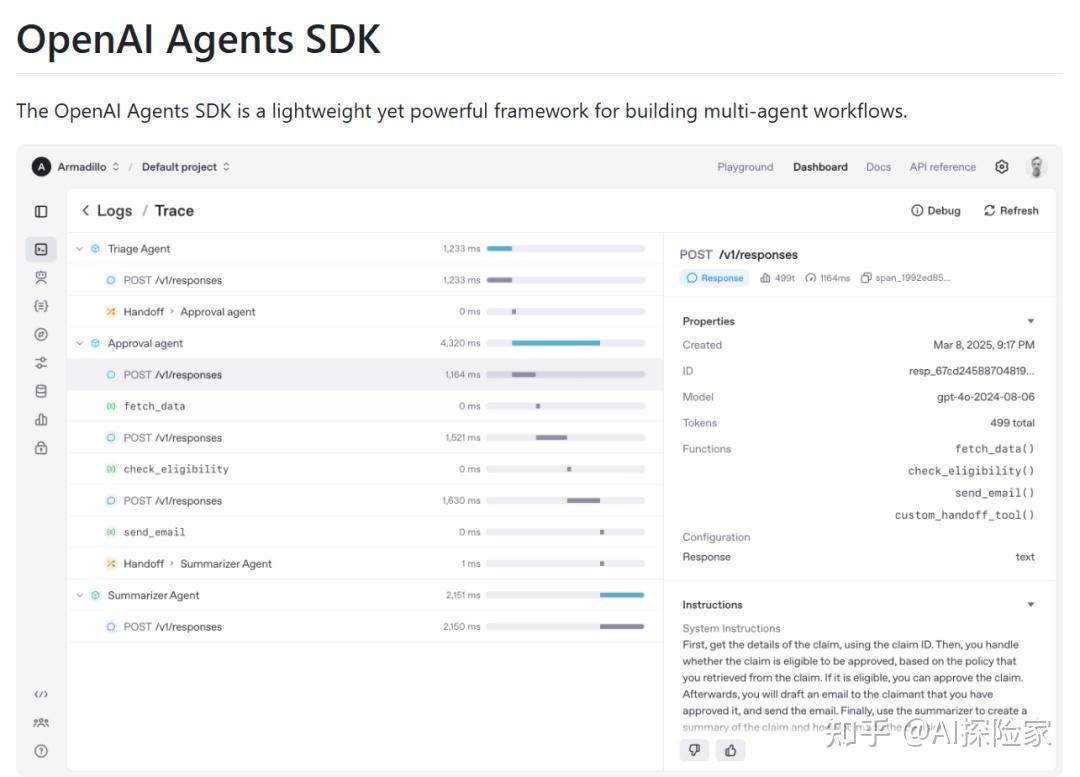Select the storage database icon in sidebar
Screen dimensions: 1080x777
coord(40,391)
